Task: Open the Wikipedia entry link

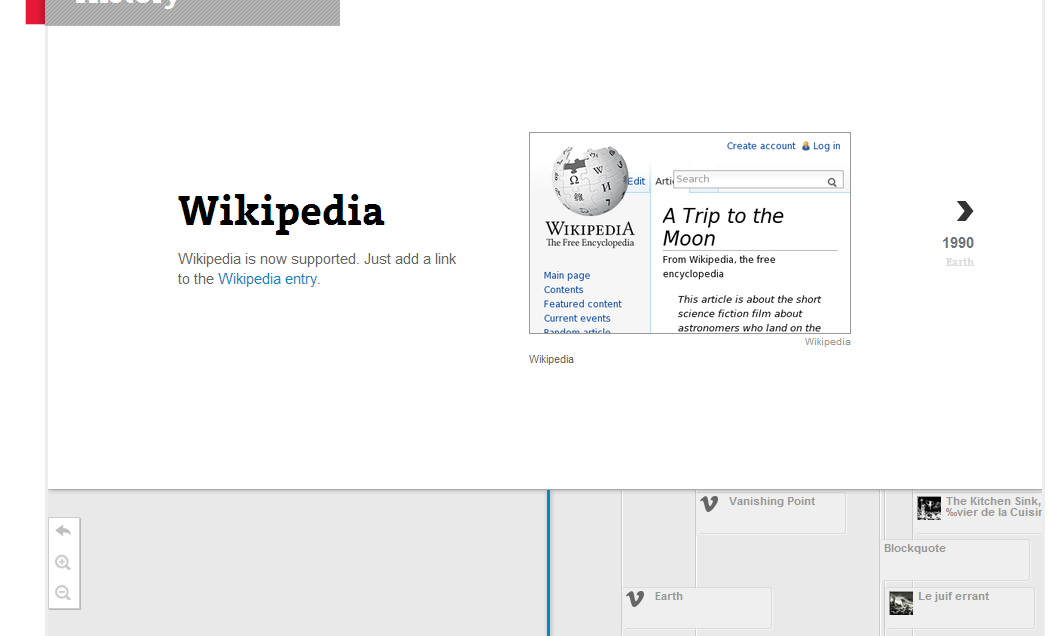Action: coord(267,279)
